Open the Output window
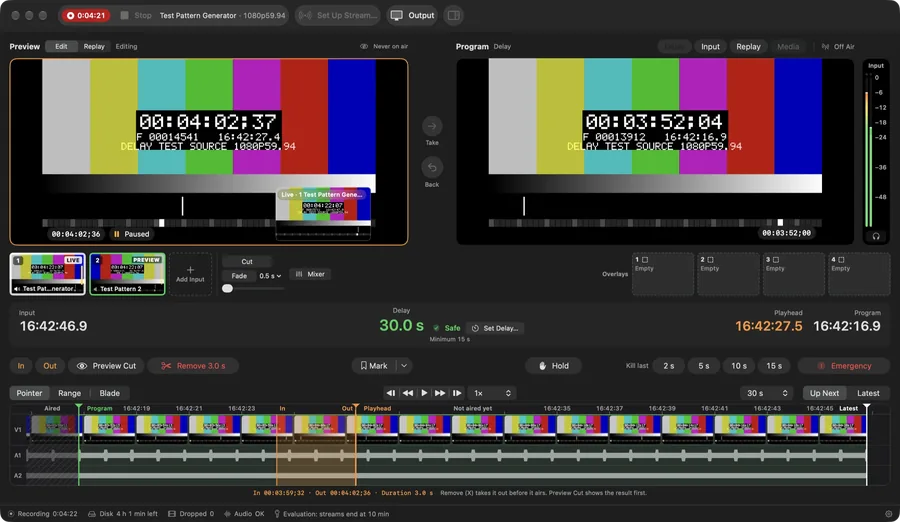This screenshot has width=900, height=522. point(413,16)
